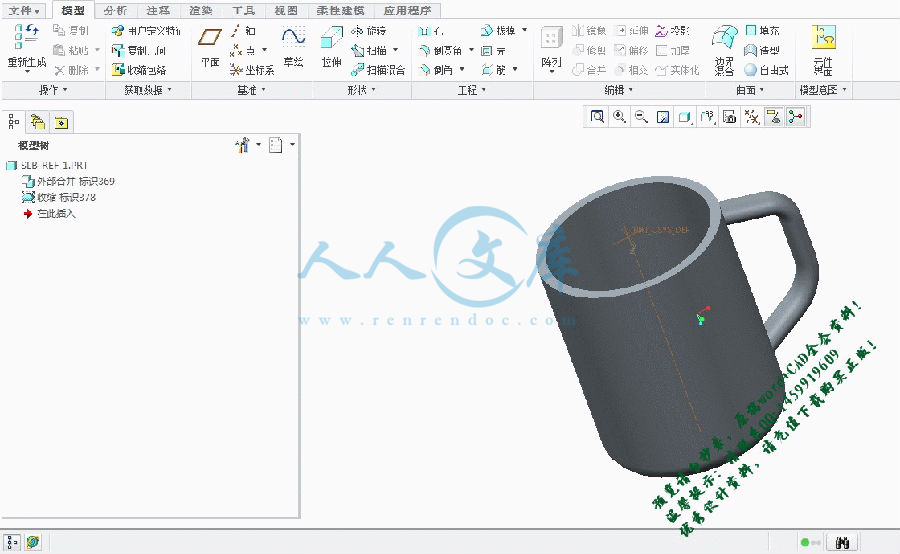Pick the Sweep (扫描) tool
This screenshot has height=554, width=900.
(369, 51)
